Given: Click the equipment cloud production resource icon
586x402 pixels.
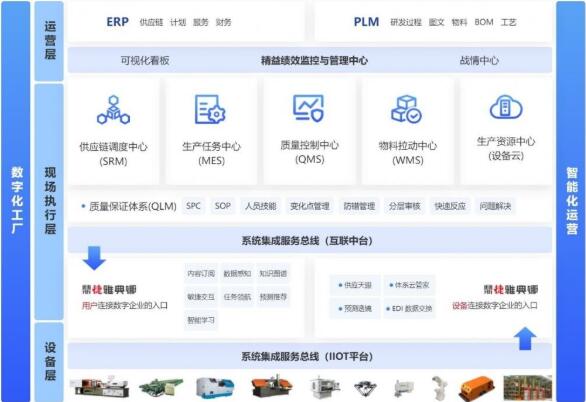Looking at the screenshot, I should pos(506,107).
